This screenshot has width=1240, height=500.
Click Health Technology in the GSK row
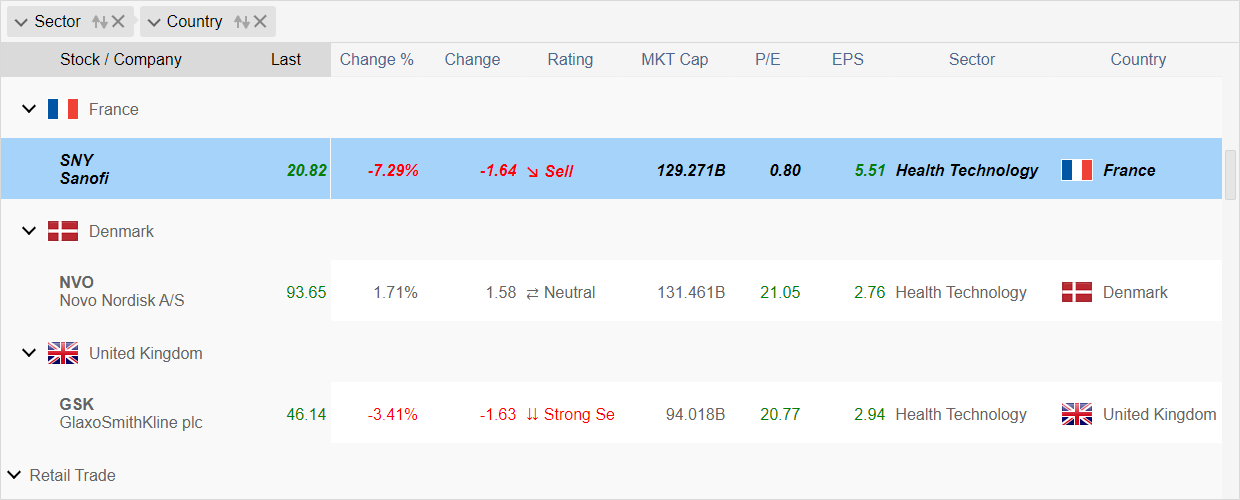pyautogui.click(x=961, y=414)
